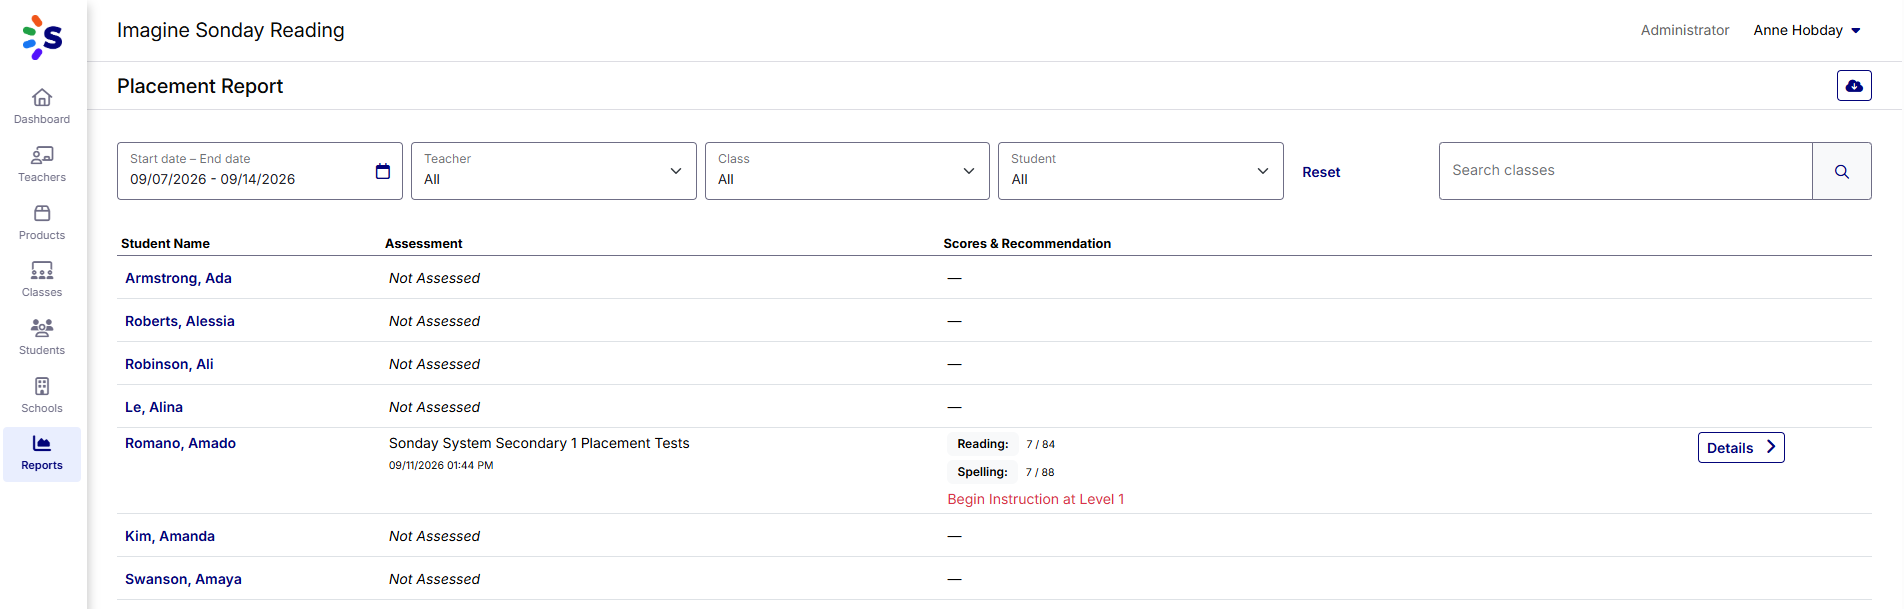1904x609 pixels.
Task: Open student Armstrong, Ada
Action: click(178, 278)
